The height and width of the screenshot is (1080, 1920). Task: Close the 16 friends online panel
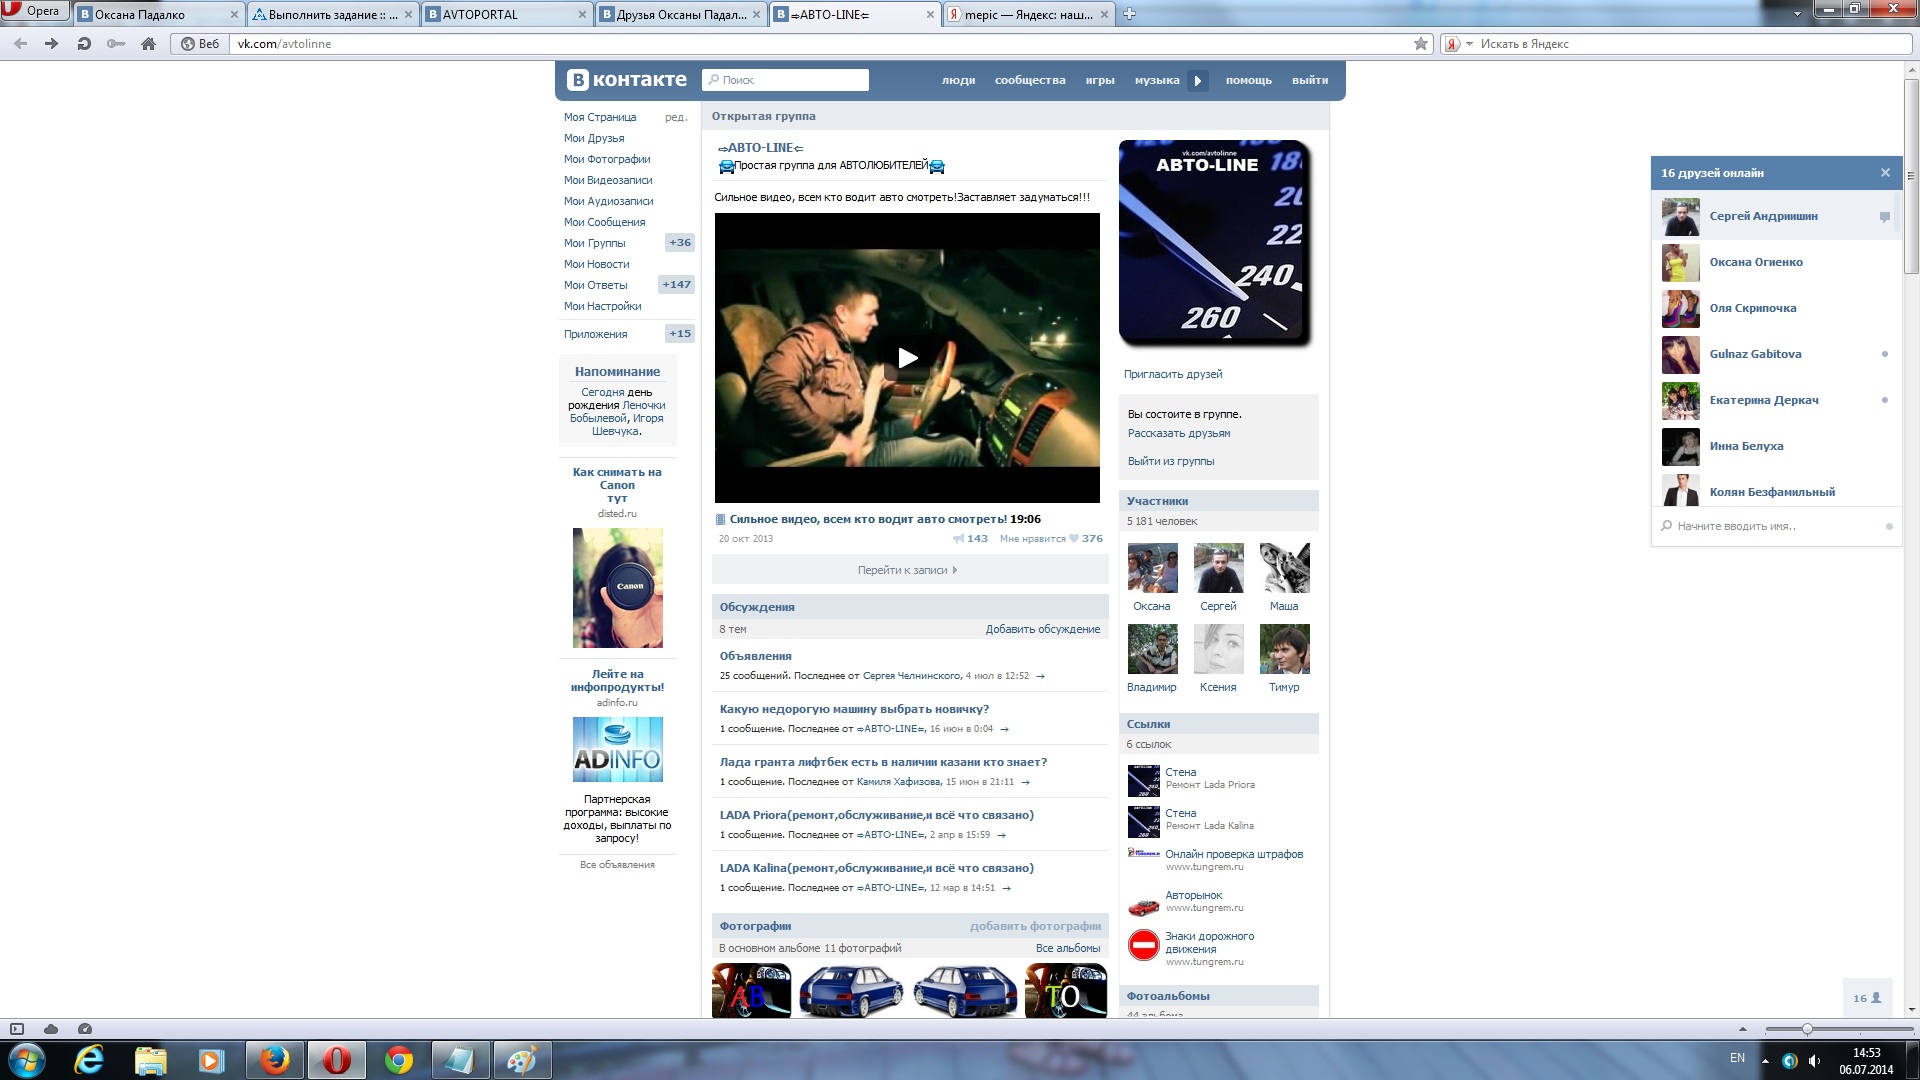tap(1885, 173)
